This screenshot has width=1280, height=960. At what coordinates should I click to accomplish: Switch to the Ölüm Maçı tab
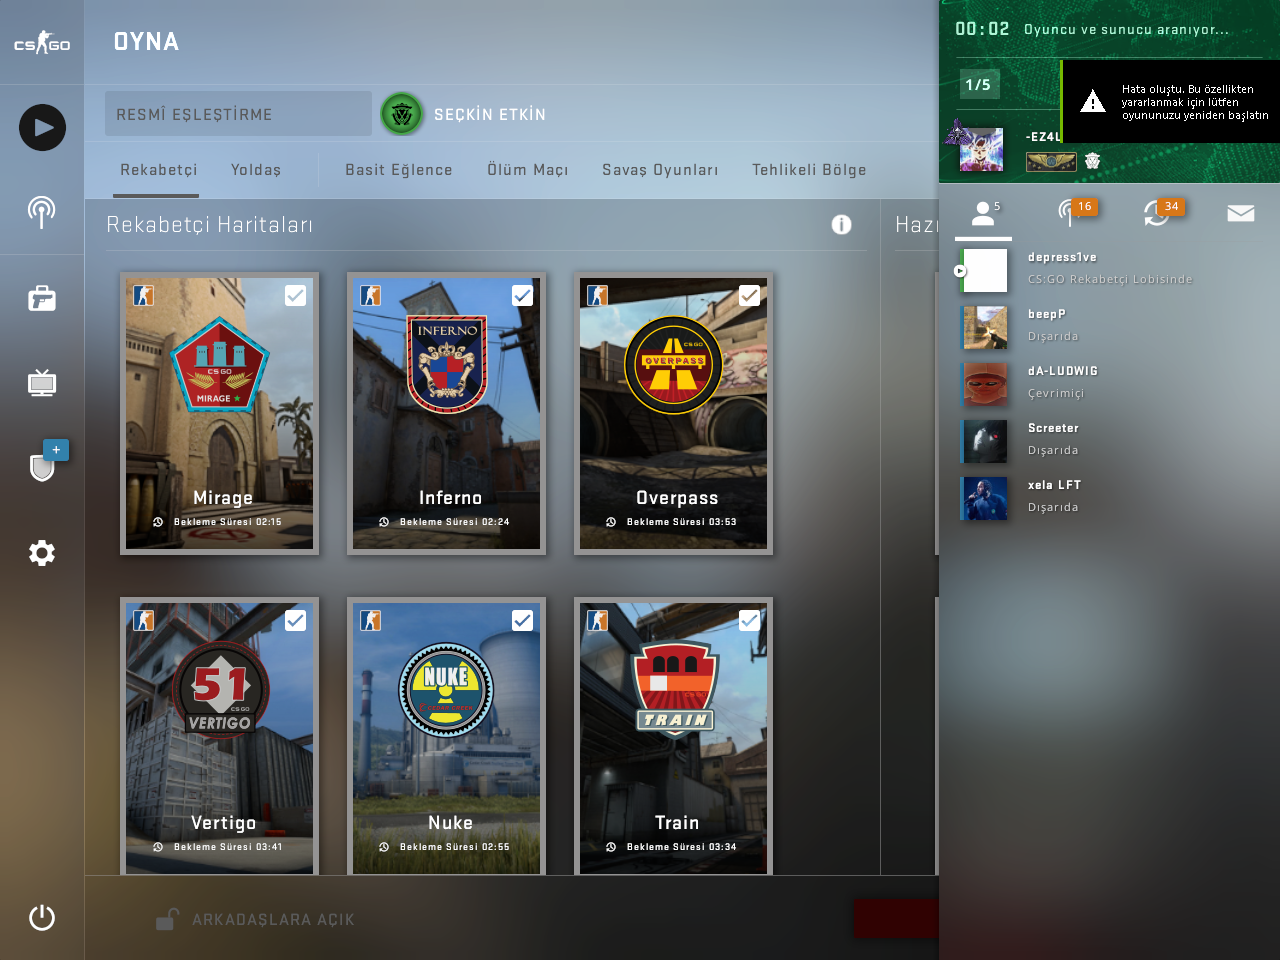tap(528, 170)
